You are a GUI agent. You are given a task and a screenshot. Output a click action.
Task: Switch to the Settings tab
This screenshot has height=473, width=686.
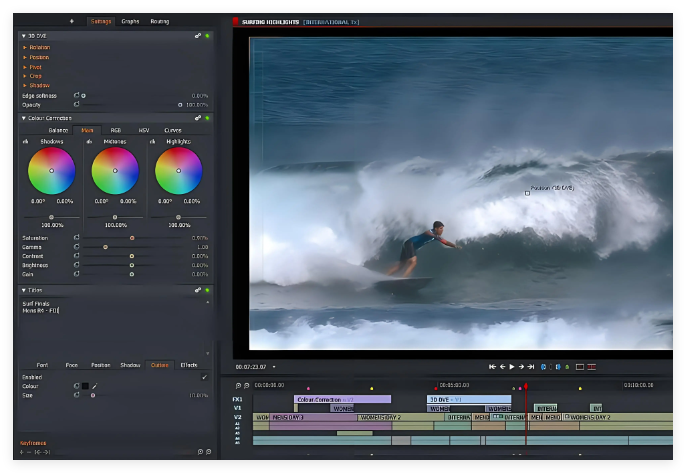101,21
